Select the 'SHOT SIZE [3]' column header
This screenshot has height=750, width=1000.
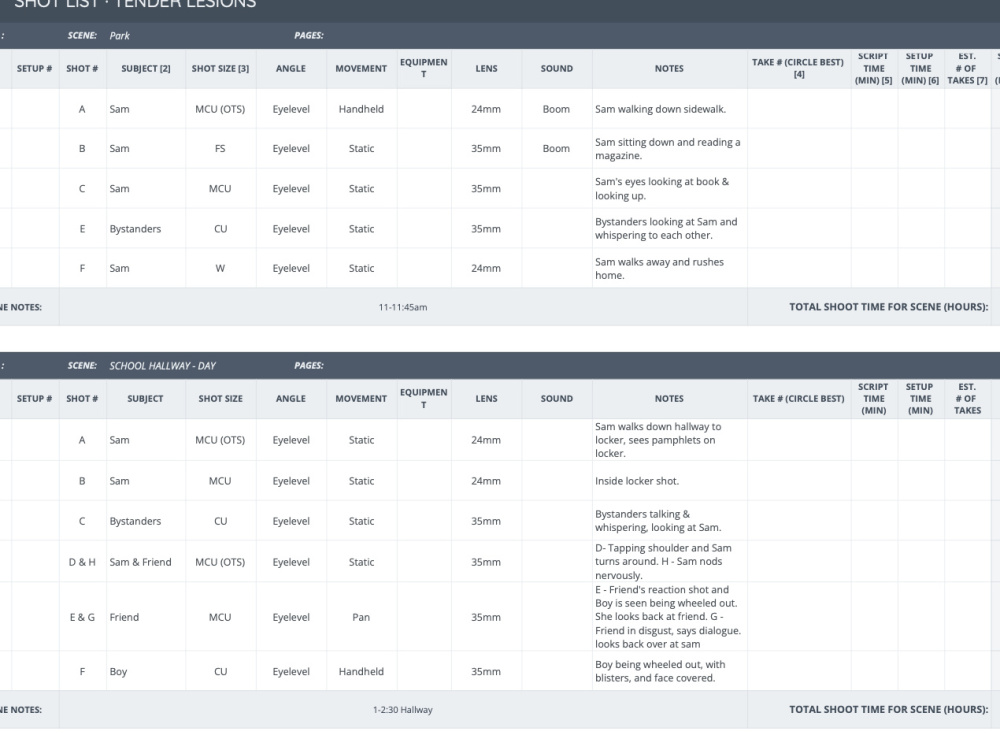220,68
